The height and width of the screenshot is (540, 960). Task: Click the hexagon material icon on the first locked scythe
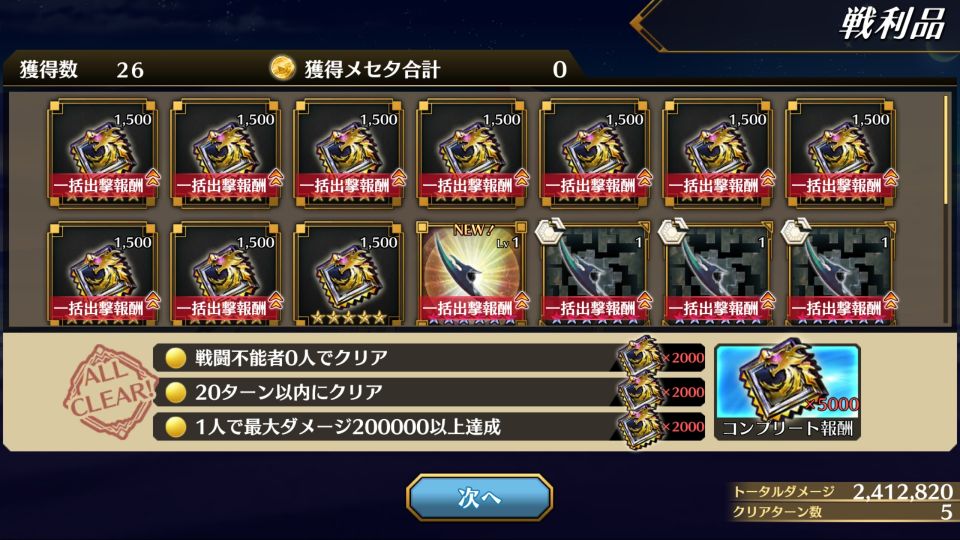click(550, 233)
